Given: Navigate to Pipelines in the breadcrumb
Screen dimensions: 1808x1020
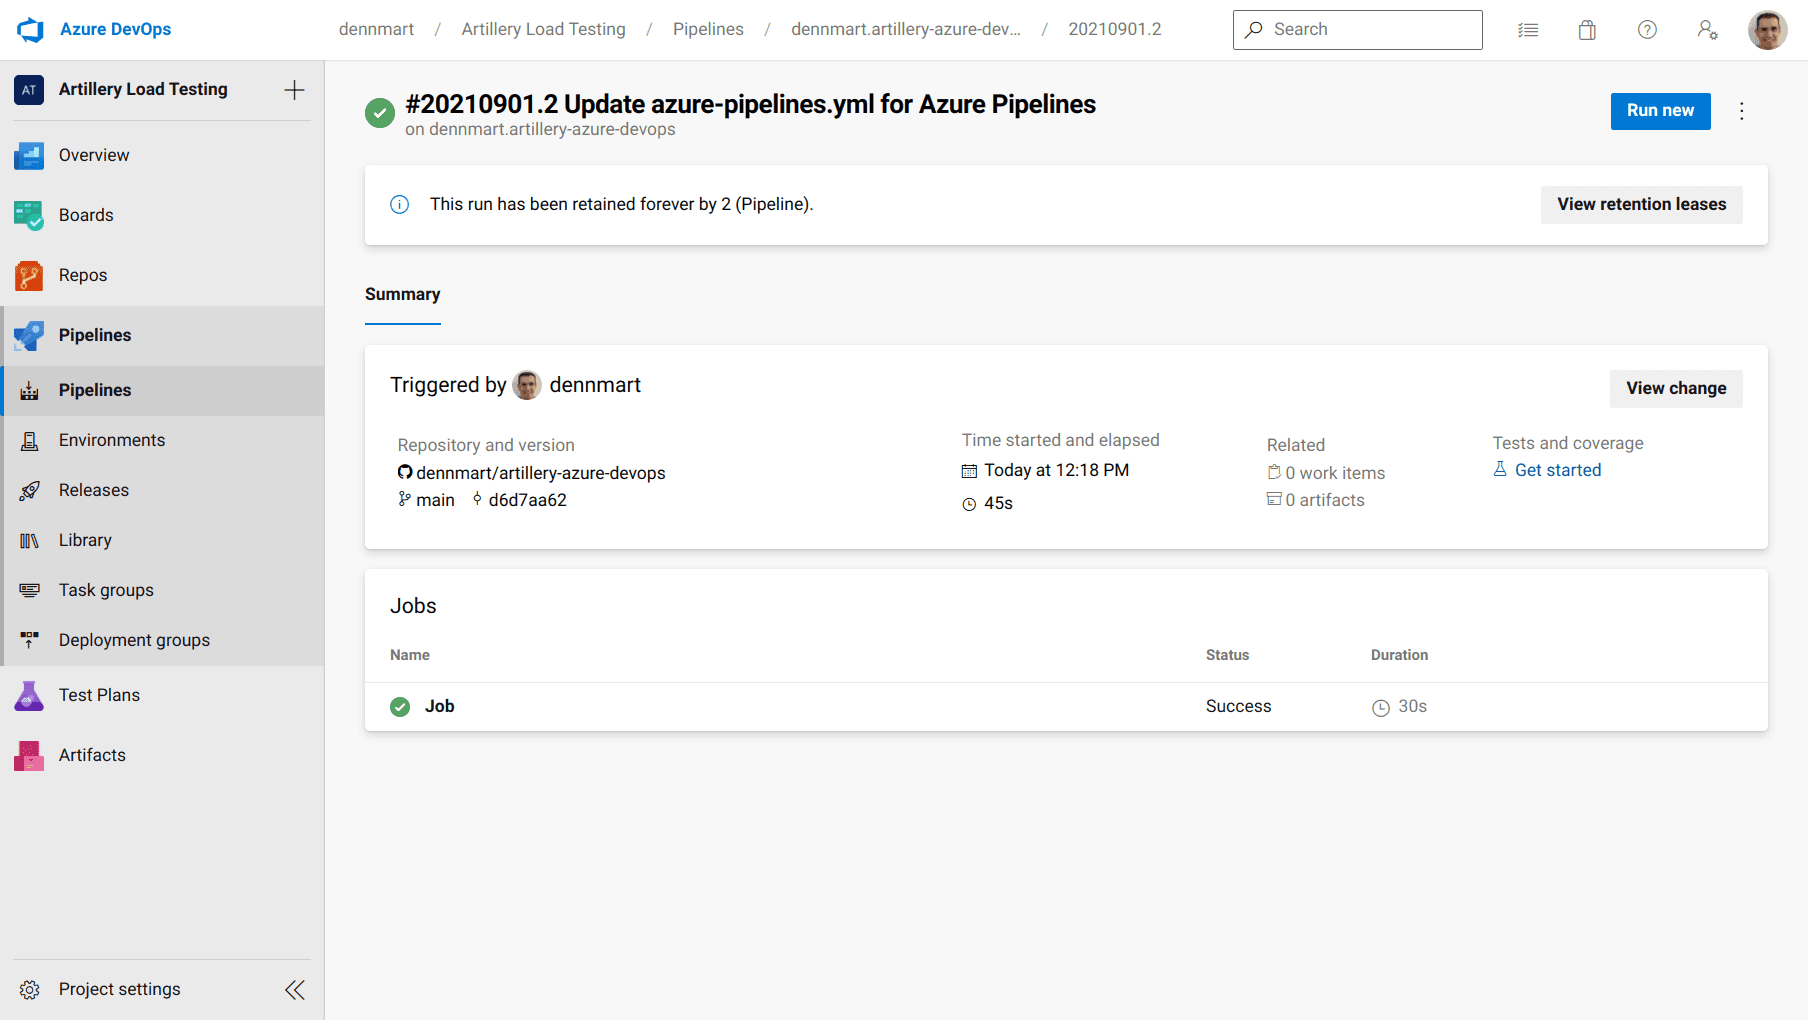Looking at the screenshot, I should [708, 29].
